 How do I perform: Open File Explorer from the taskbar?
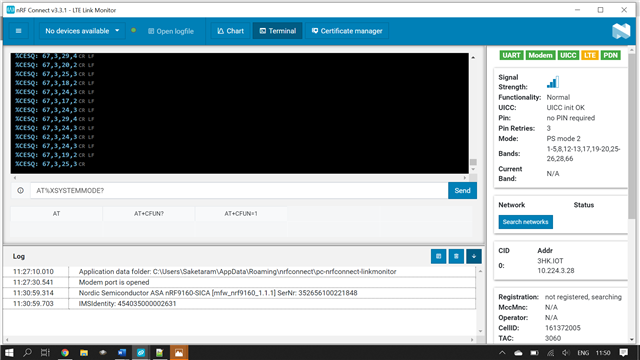pos(84,353)
